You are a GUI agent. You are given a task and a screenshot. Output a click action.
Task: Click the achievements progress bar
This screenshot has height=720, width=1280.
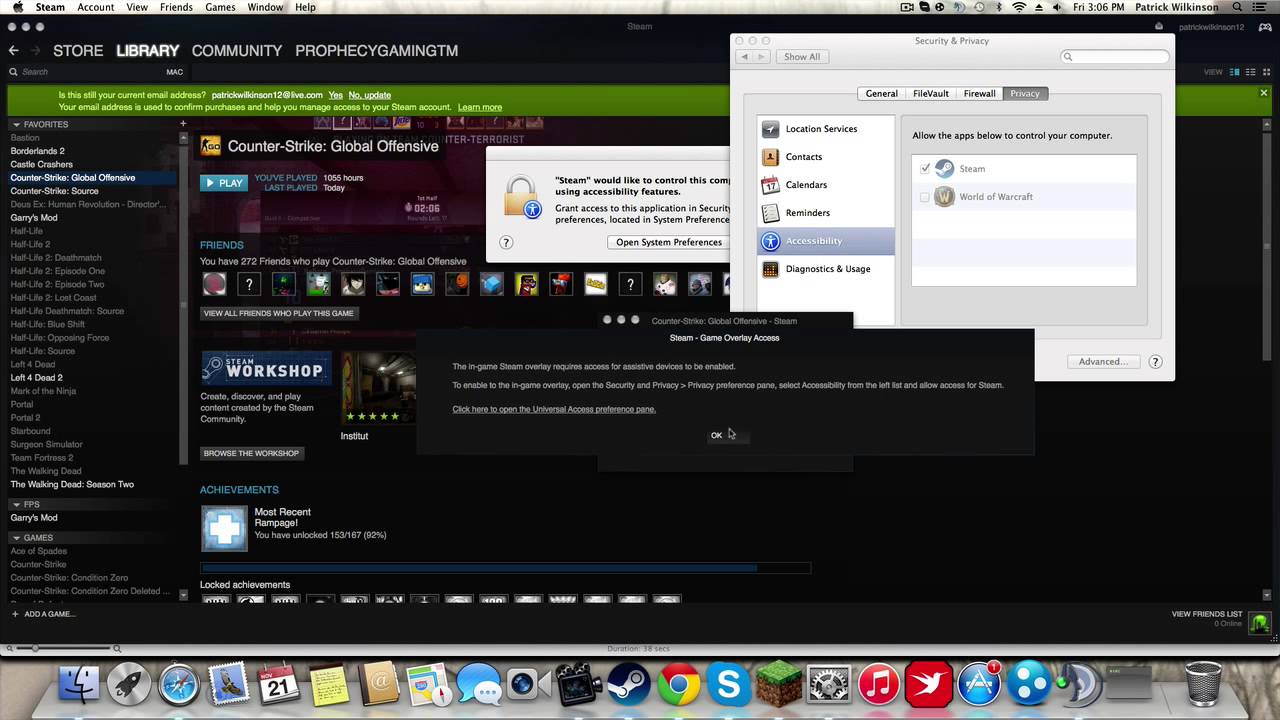505,569
